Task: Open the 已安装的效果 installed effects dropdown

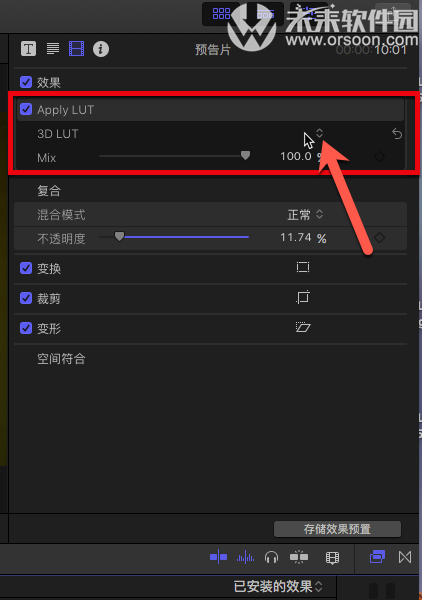Action: [x=278, y=586]
